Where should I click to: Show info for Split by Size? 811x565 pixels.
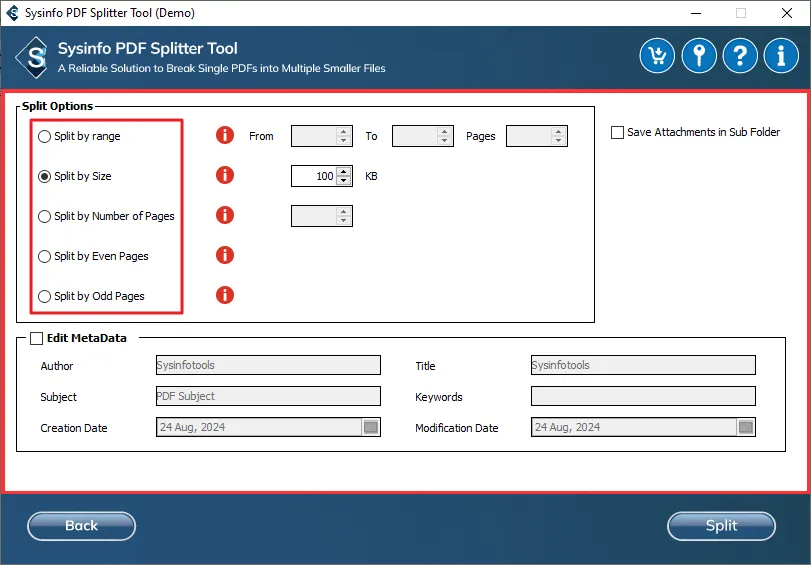coord(224,175)
